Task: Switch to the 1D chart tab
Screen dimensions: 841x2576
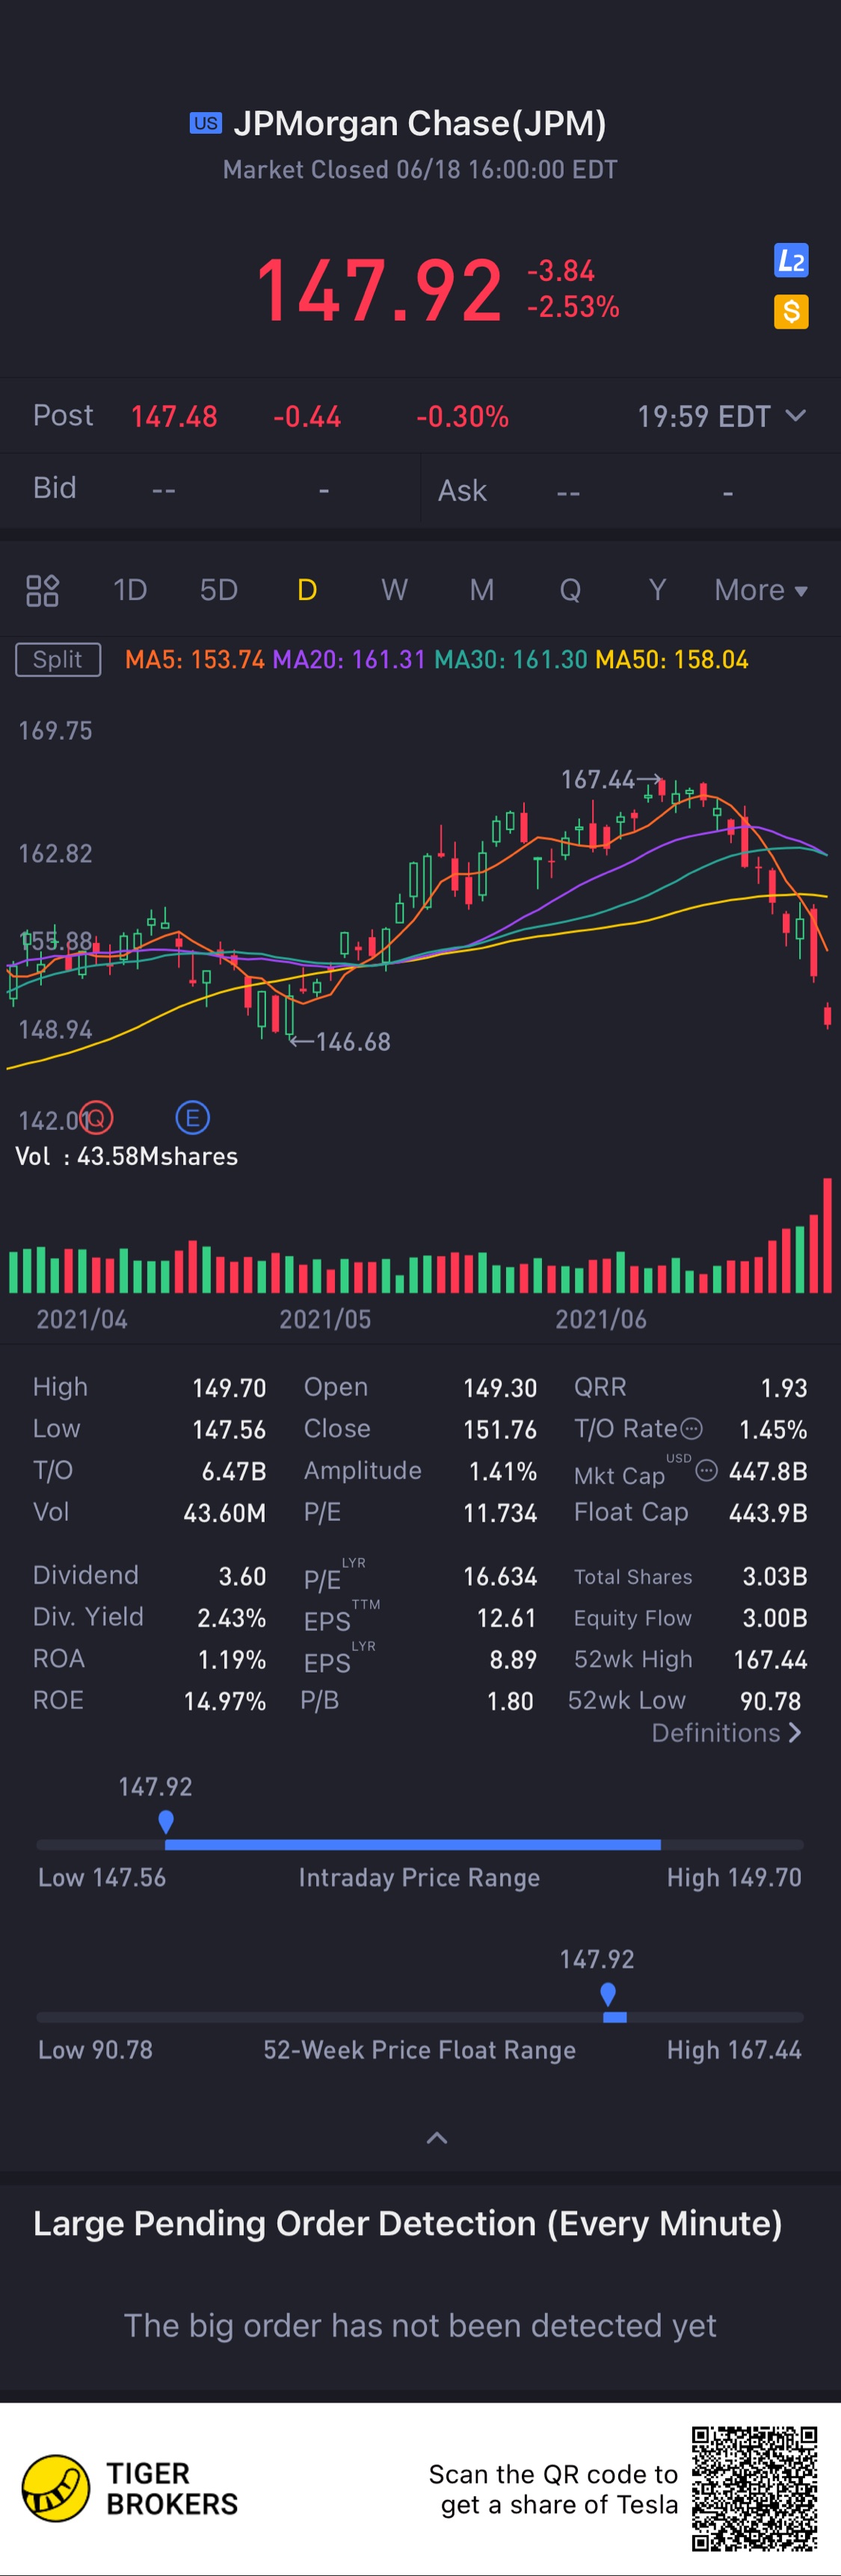Action: click(130, 590)
